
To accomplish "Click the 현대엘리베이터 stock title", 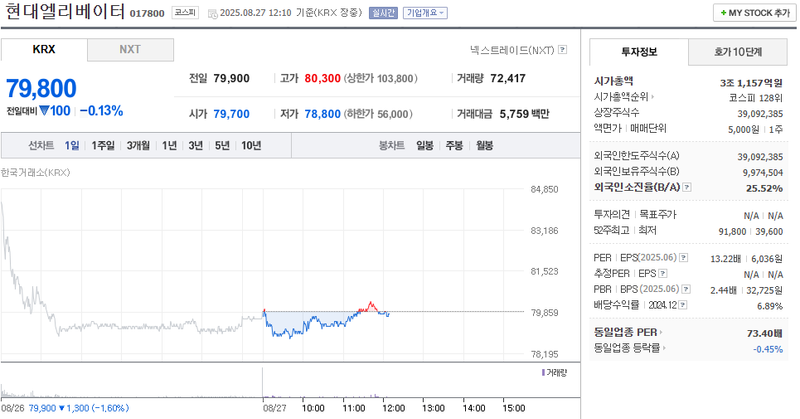I will [65, 11].
